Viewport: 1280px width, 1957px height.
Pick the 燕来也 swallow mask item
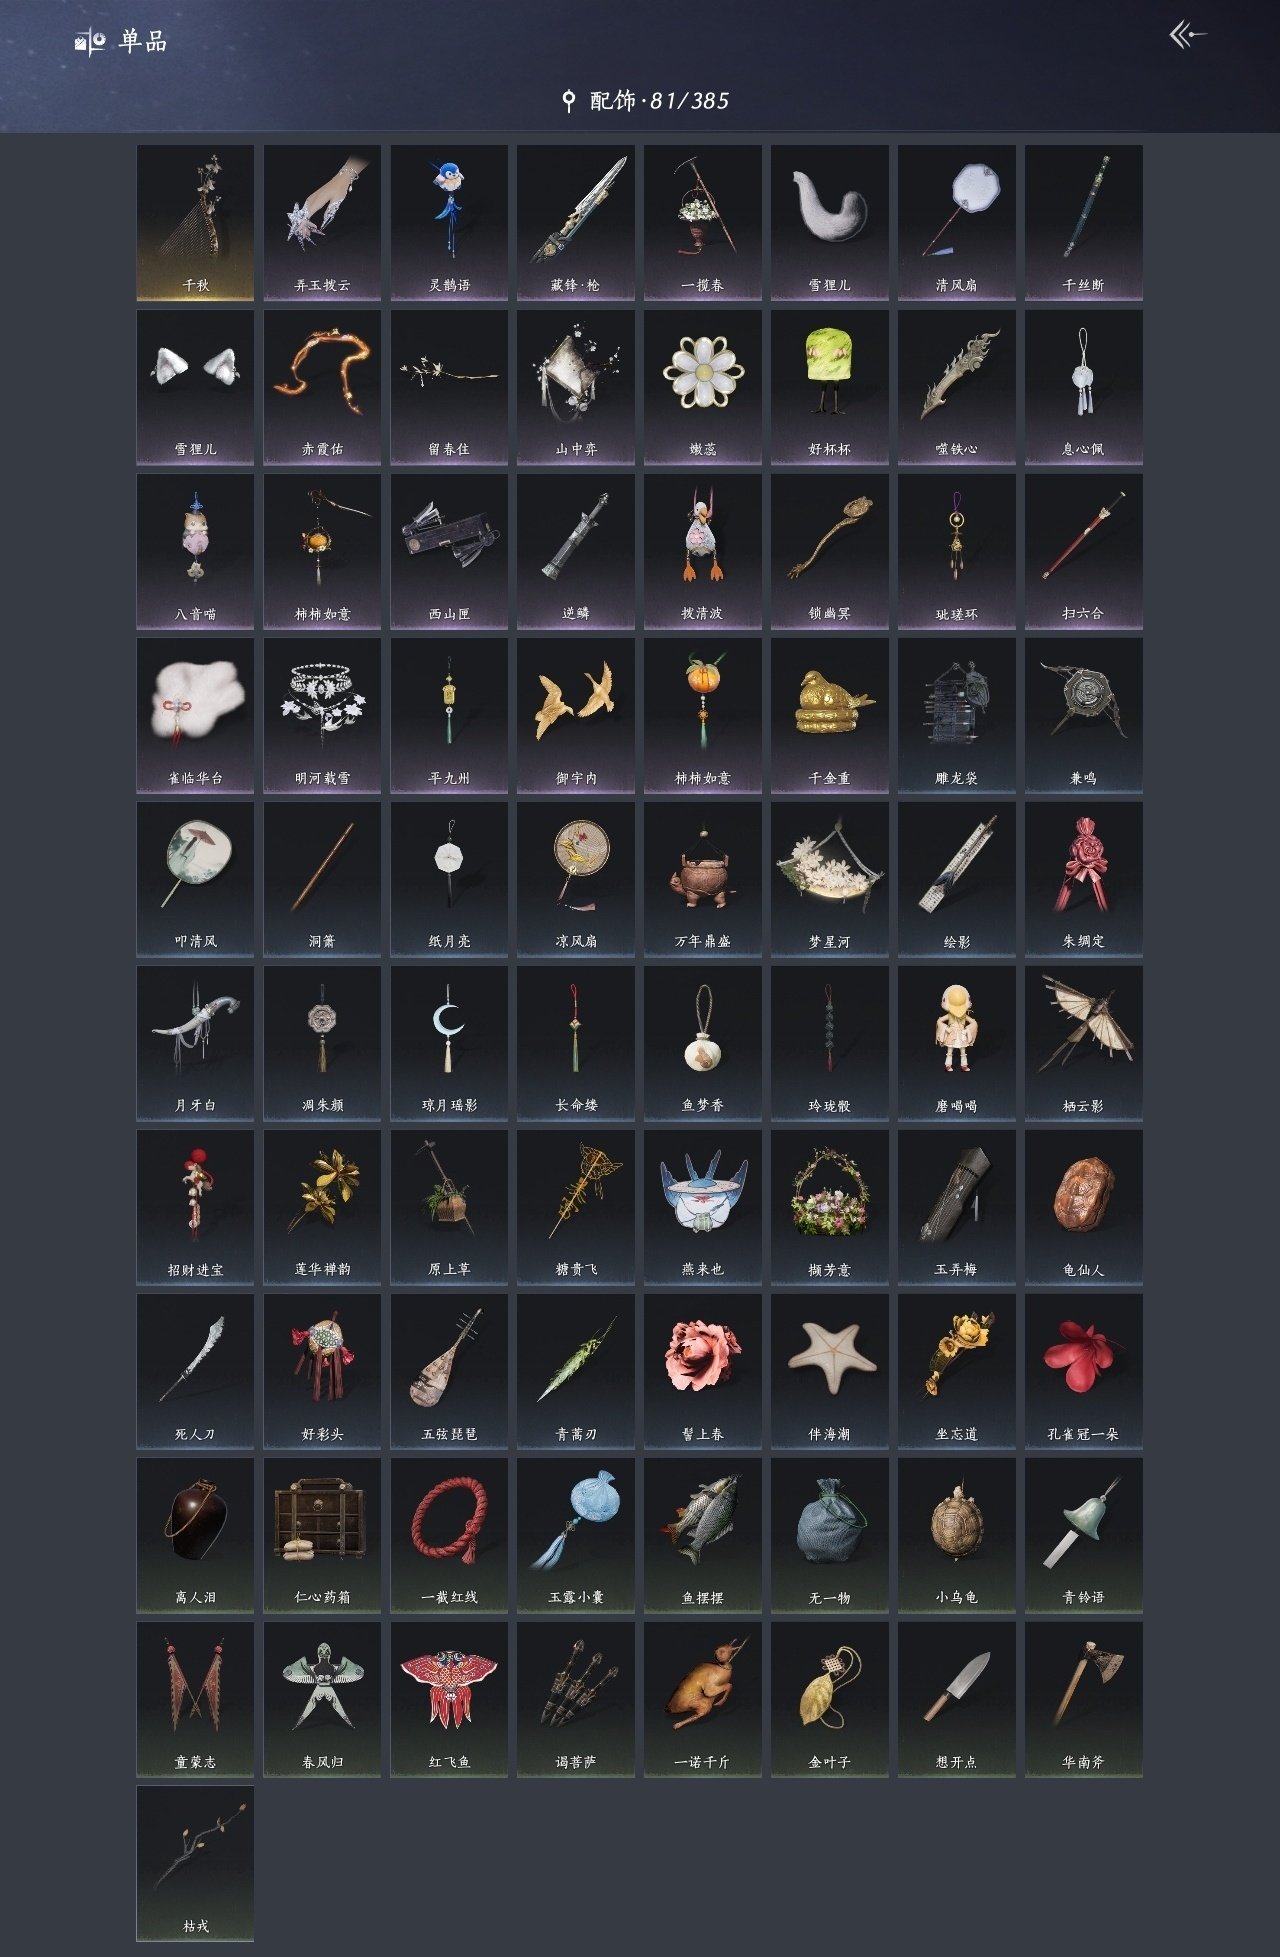click(702, 1207)
